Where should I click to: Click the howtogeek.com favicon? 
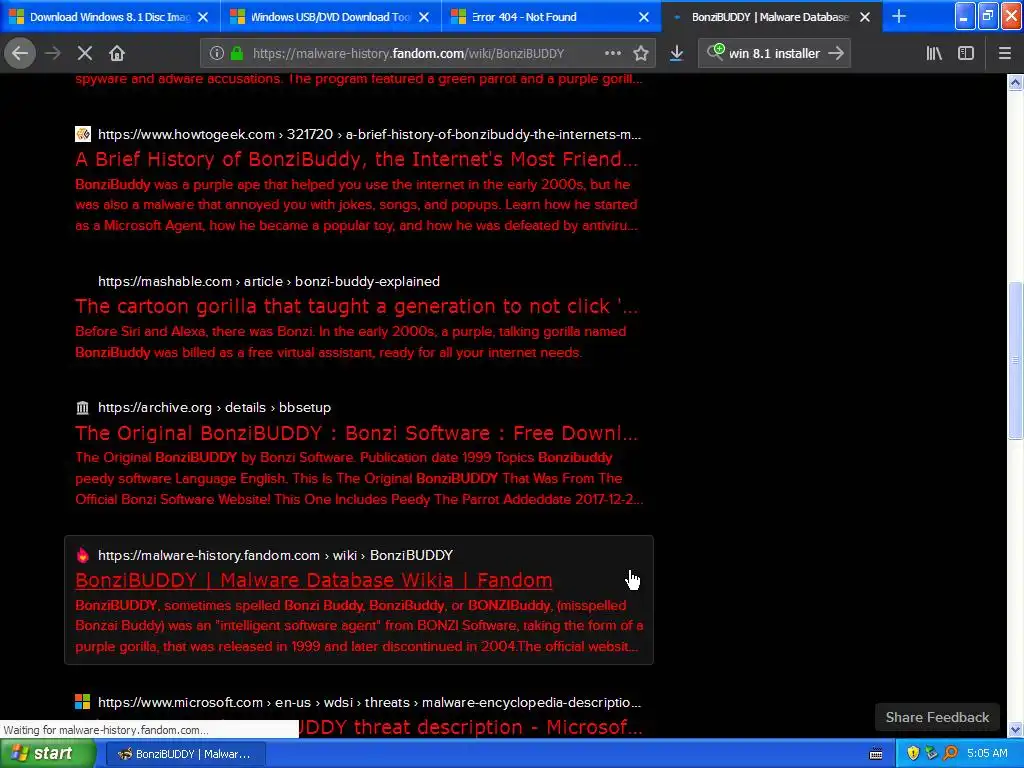tap(83, 134)
